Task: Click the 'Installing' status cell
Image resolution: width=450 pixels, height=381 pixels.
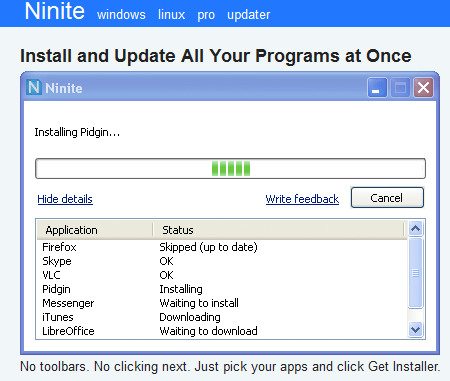Action: 181,289
